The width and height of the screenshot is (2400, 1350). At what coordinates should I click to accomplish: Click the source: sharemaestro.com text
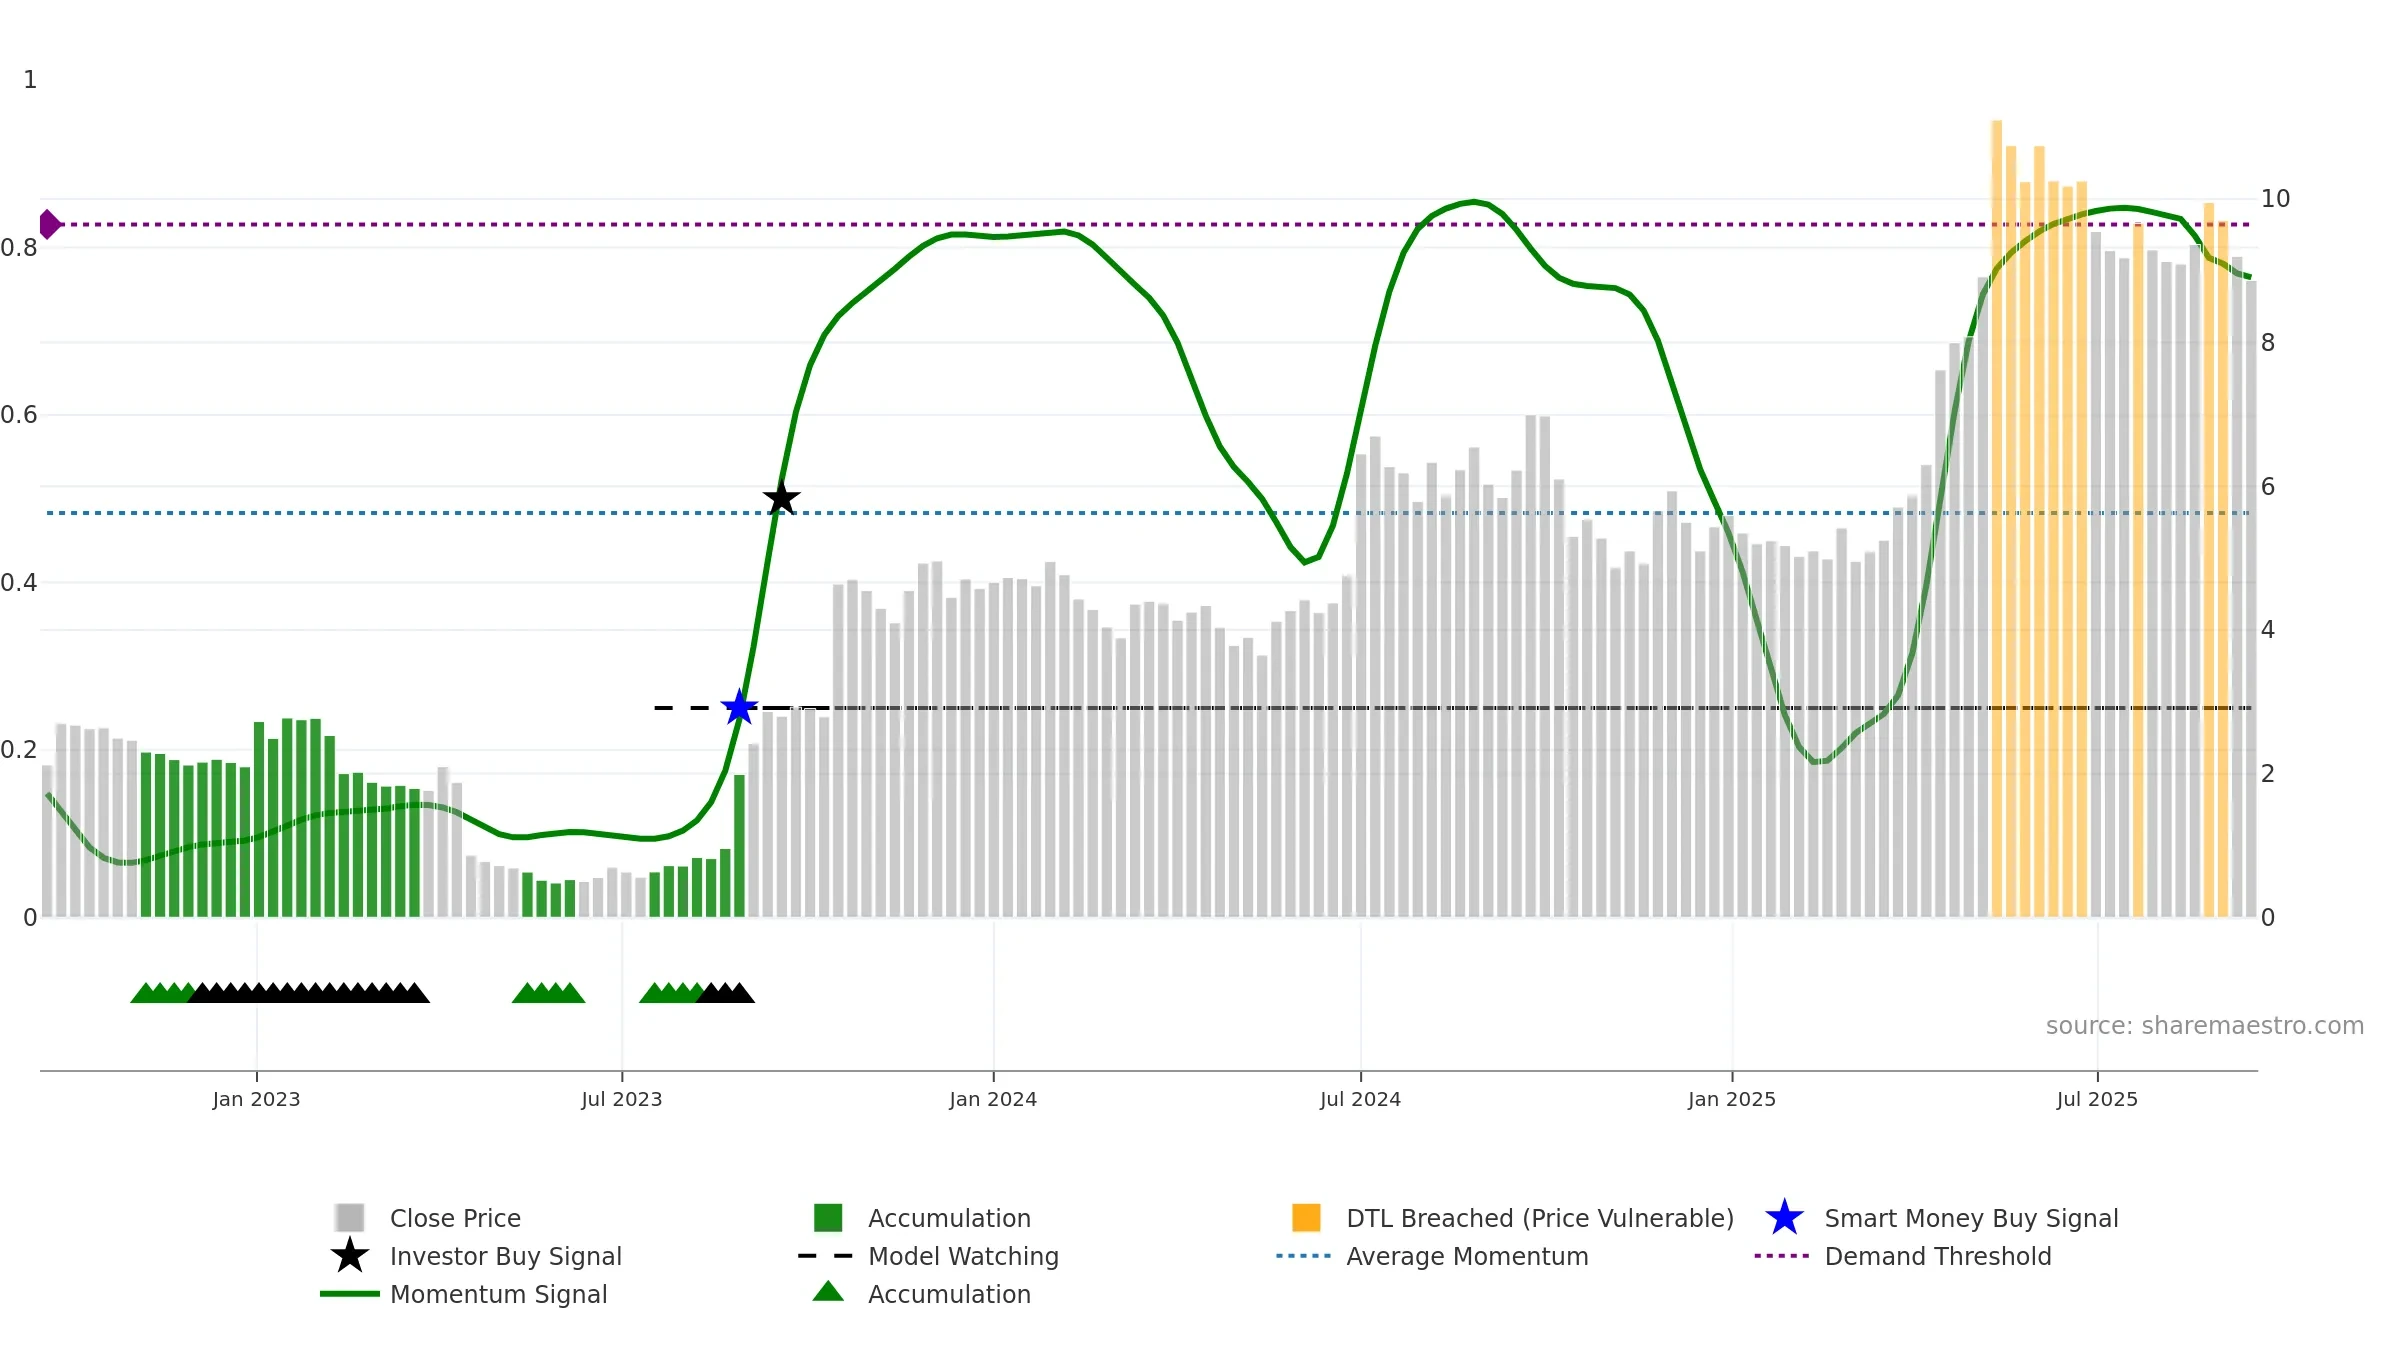2205,1026
